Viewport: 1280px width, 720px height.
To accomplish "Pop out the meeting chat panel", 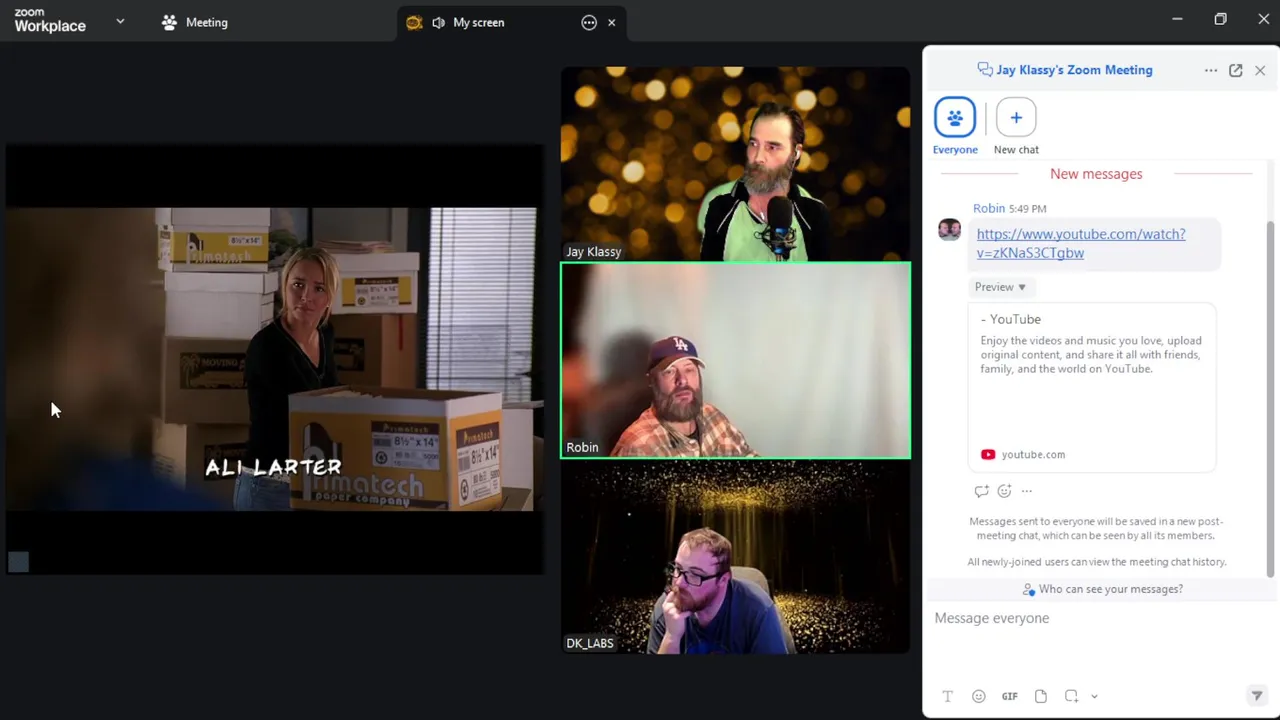I will (x=1236, y=70).
